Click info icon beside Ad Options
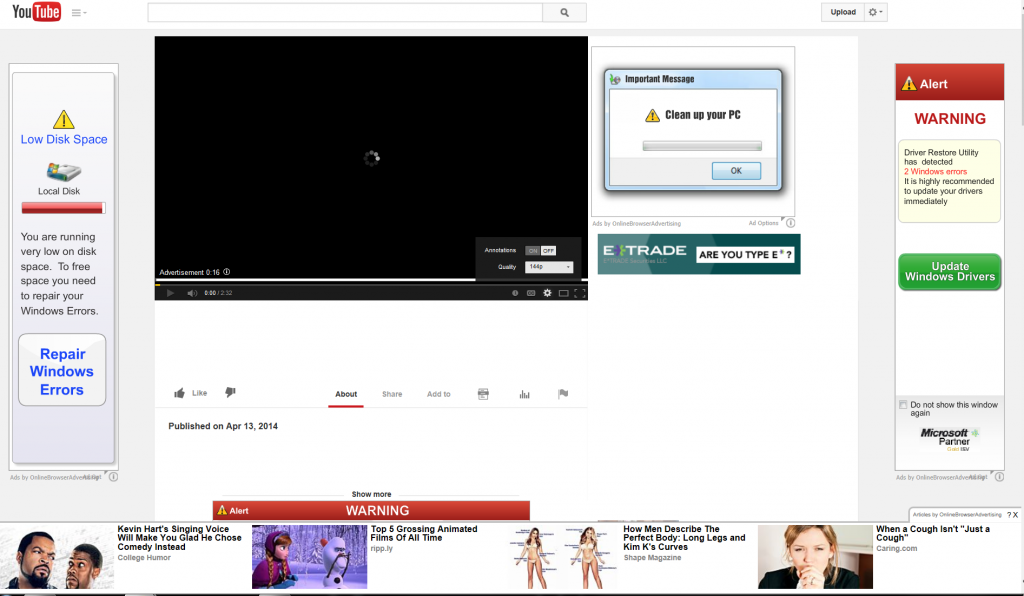Image resolution: width=1024 pixels, height=596 pixels. [x=790, y=223]
